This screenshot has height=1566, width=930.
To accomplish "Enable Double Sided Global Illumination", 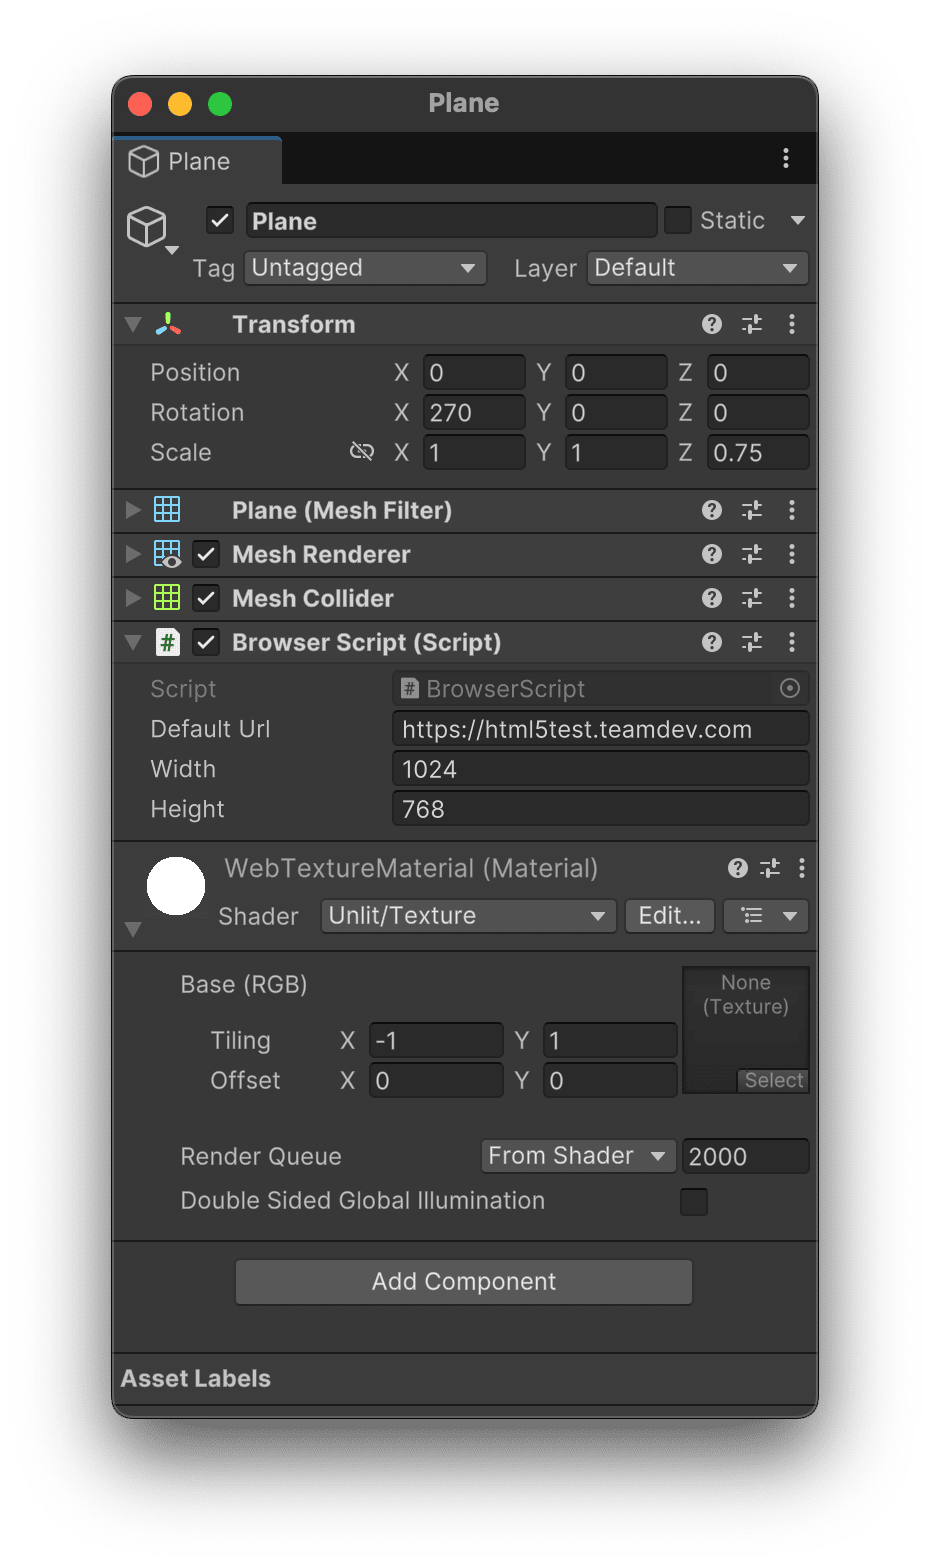I will pos(693,1200).
